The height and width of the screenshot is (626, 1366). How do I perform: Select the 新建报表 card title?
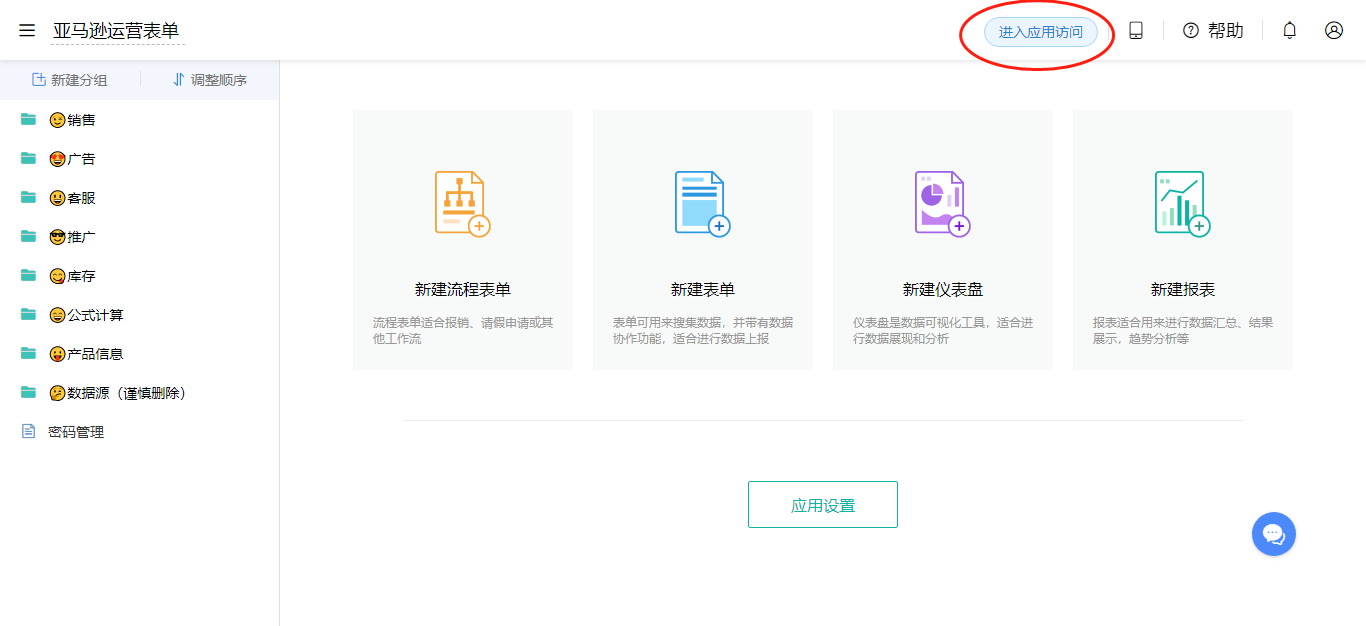[x=1183, y=290]
